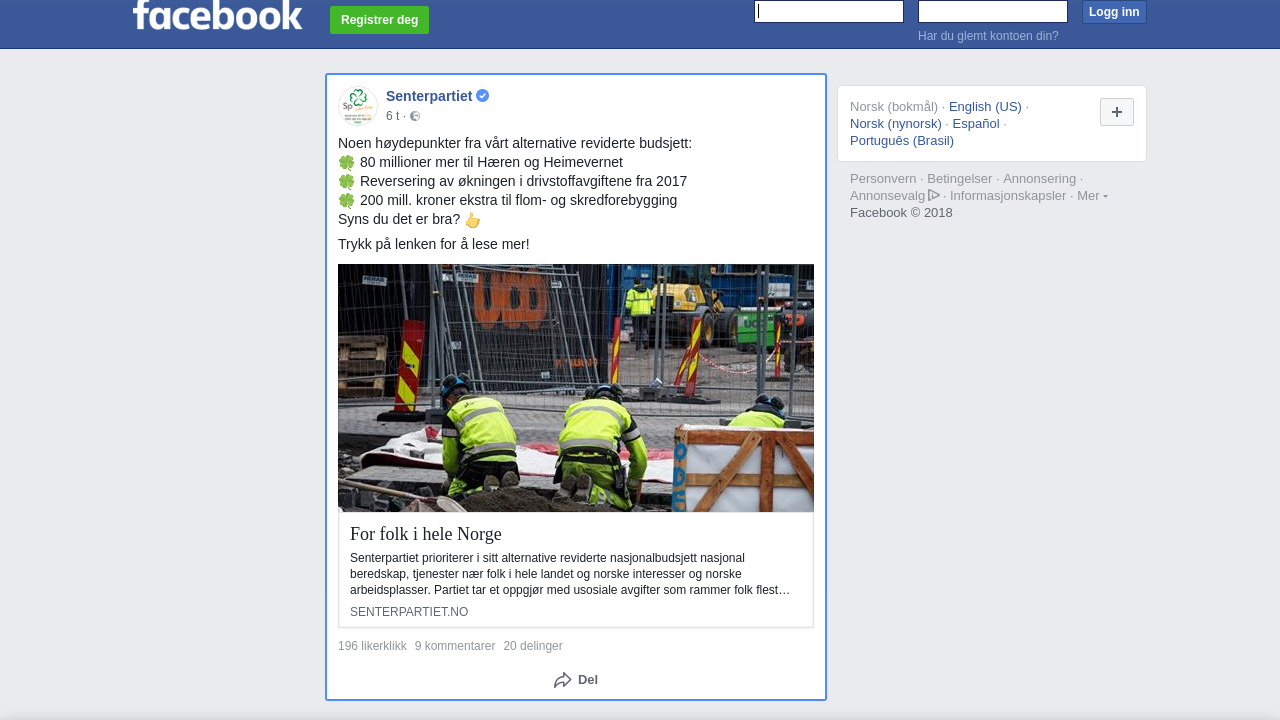Click the article description starting Senterpartiet prioriterer
1280x720 pixels.
[x=570, y=574]
